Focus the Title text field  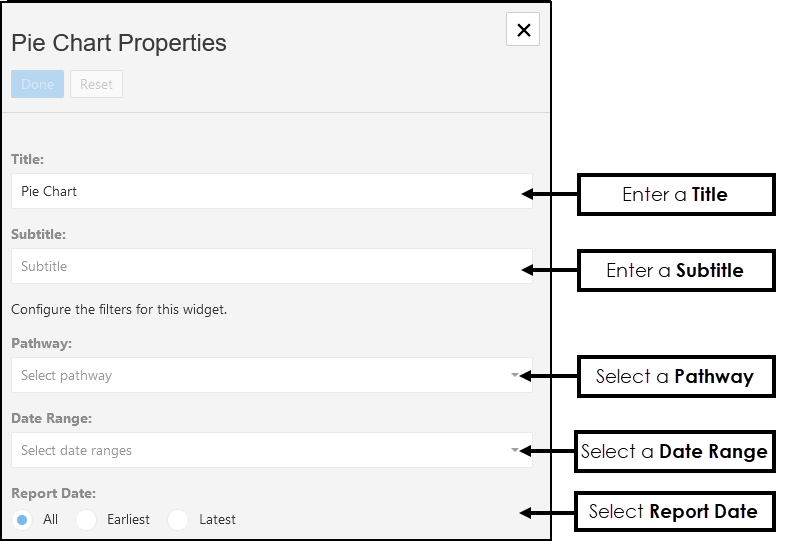pos(271,191)
